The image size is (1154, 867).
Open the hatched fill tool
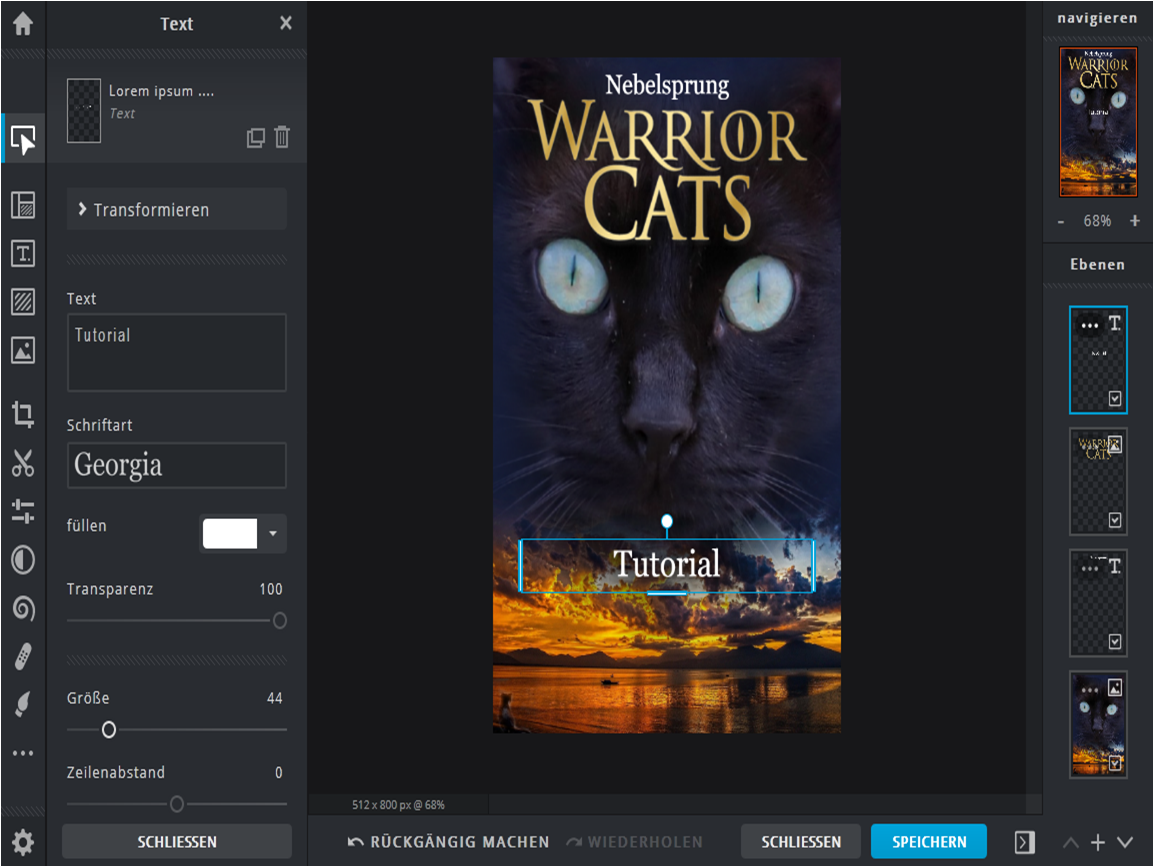[23, 302]
